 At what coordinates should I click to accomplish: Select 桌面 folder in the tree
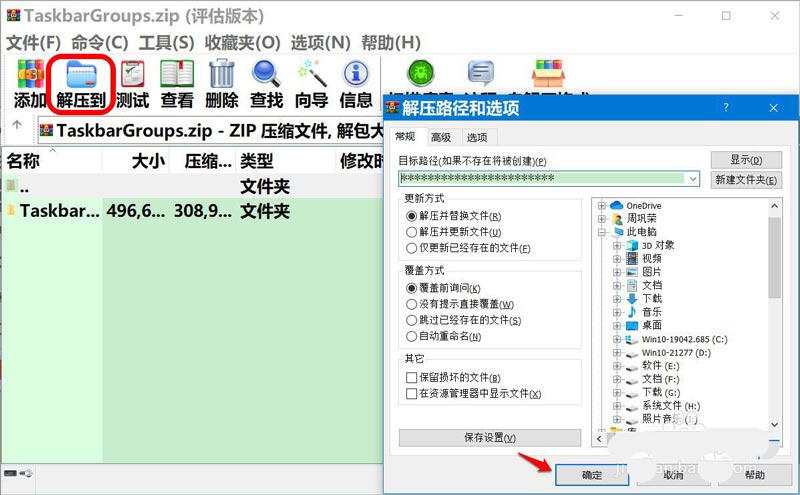(x=644, y=325)
